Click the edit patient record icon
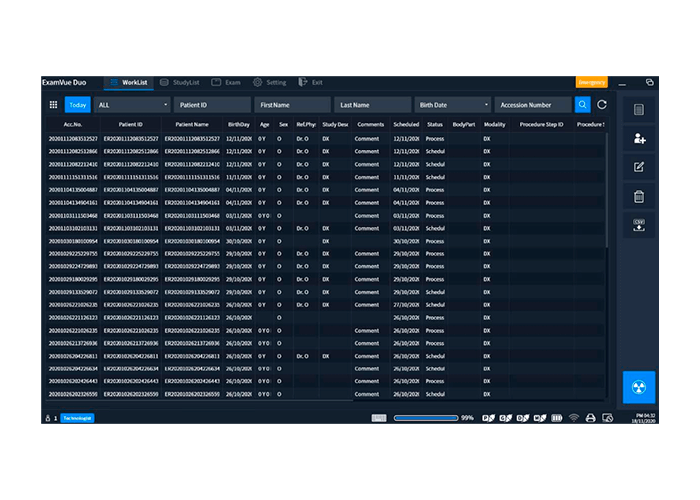This screenshot has width=700, height=500. click(639, 168)
